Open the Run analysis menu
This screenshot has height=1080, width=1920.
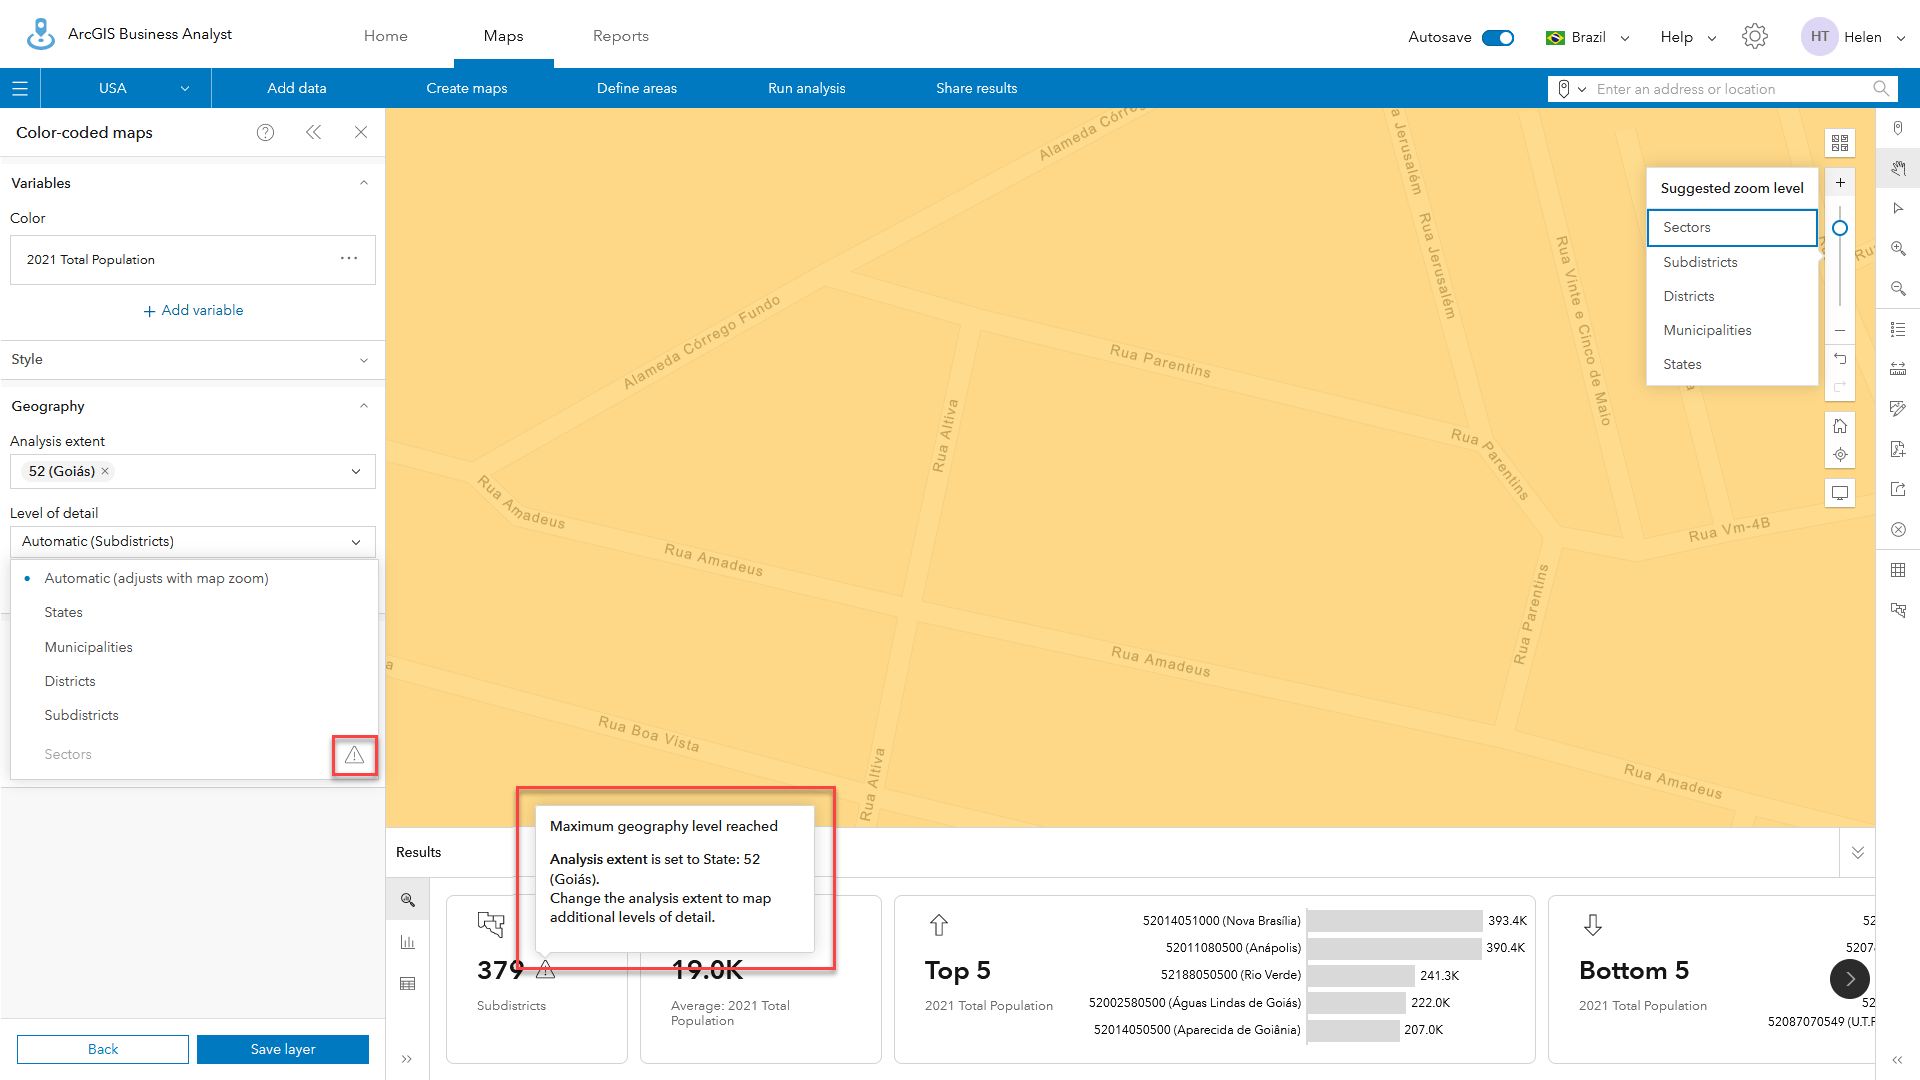806,88
